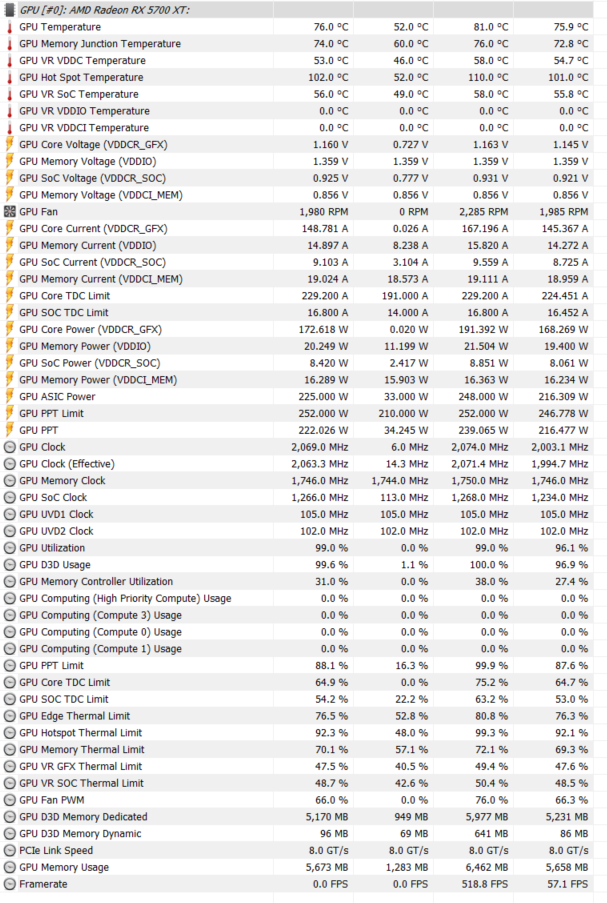The height and width of the screenshot is (903, 607).
Task: Click lightning icon beside GPU SoC Voltage (VDDCR_SOC)
Action: pos(9,179)
